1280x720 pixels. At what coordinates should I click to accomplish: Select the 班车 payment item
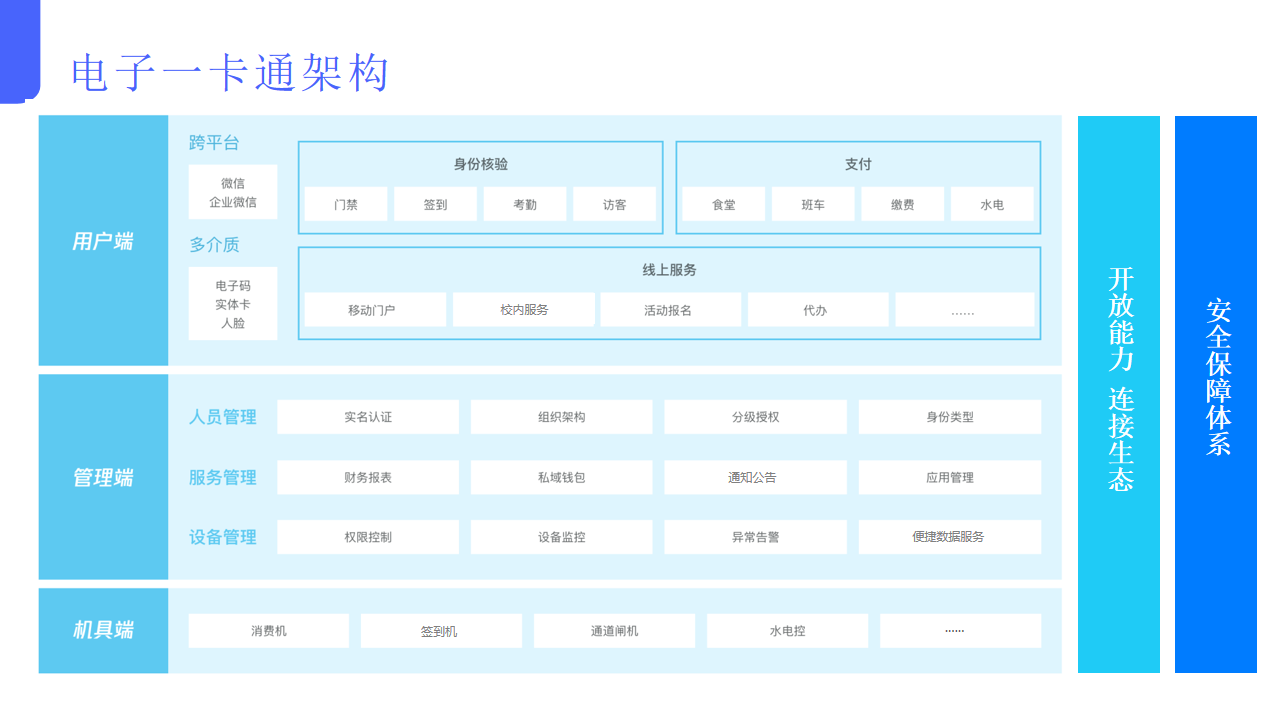coord(812,203)
